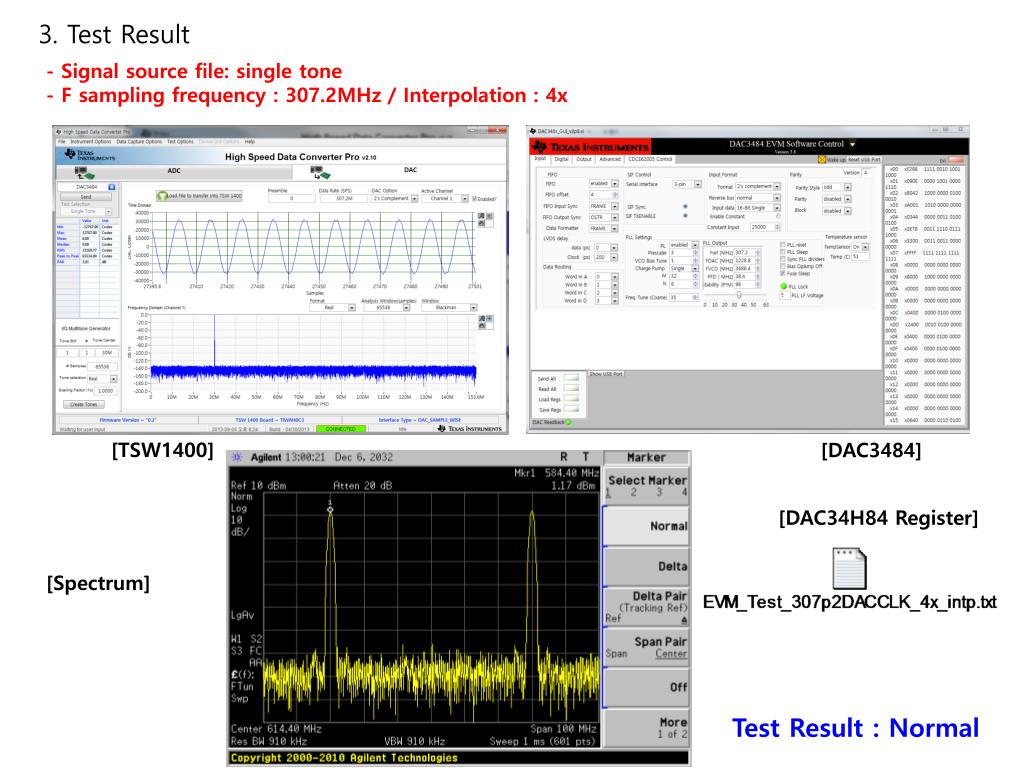
Task: Click Delta softkey on Agilent analyzer
Action: pyautogui.click(x=646, y=566)
